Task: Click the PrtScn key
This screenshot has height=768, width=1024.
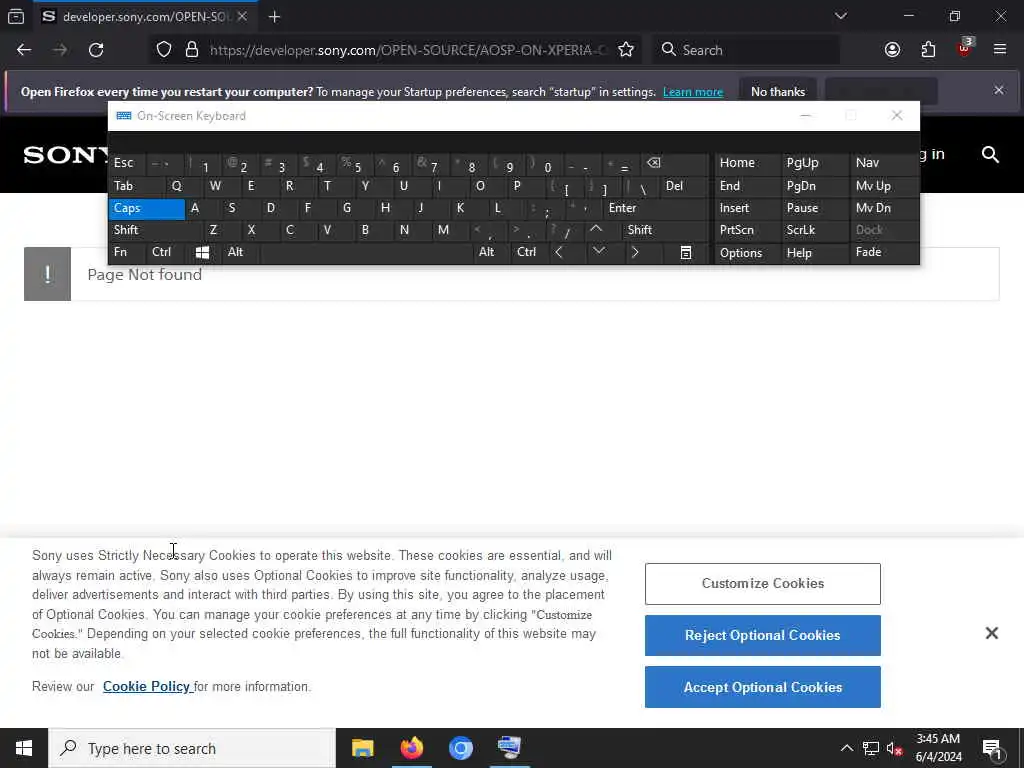Action: point(747,230)
